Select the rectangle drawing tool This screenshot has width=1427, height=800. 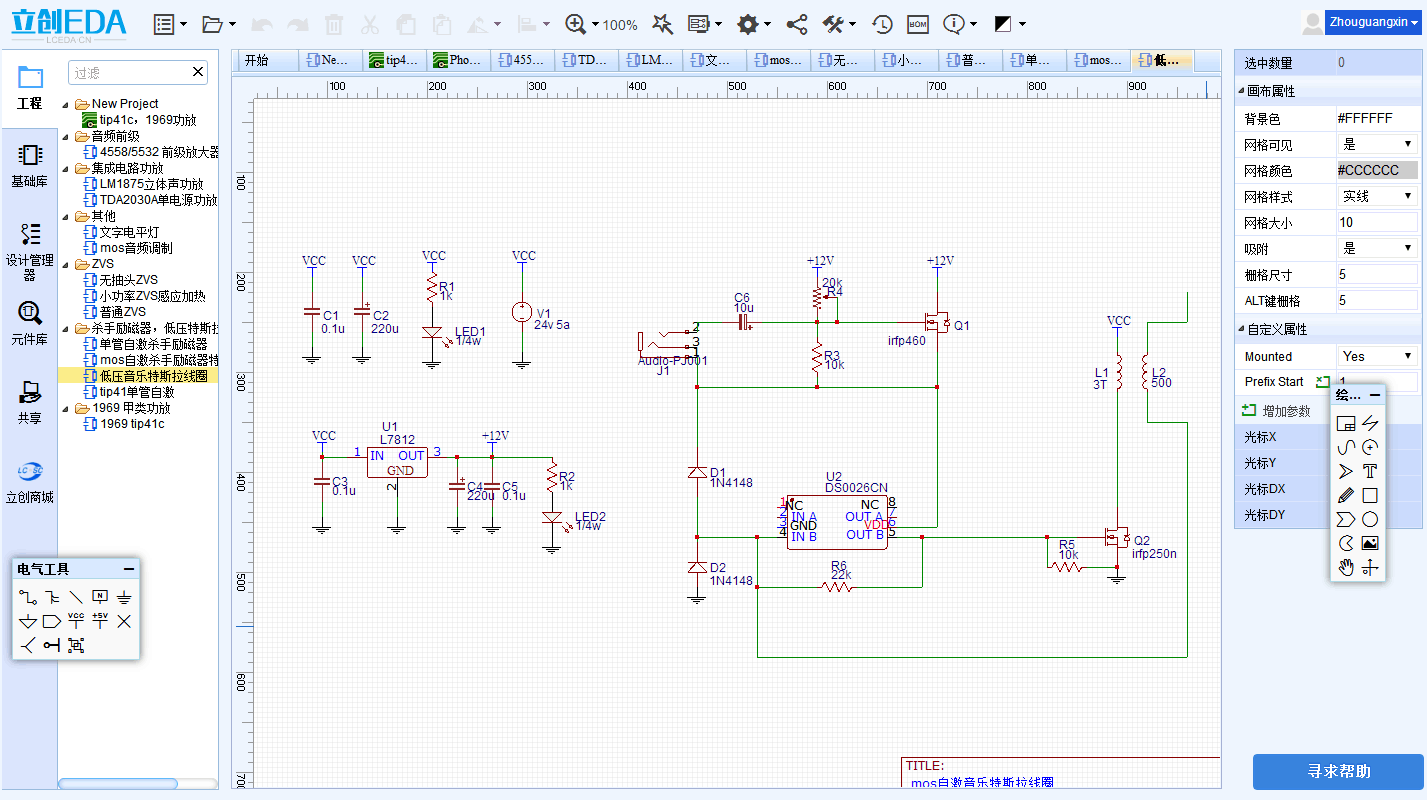tap(1370, 495)
